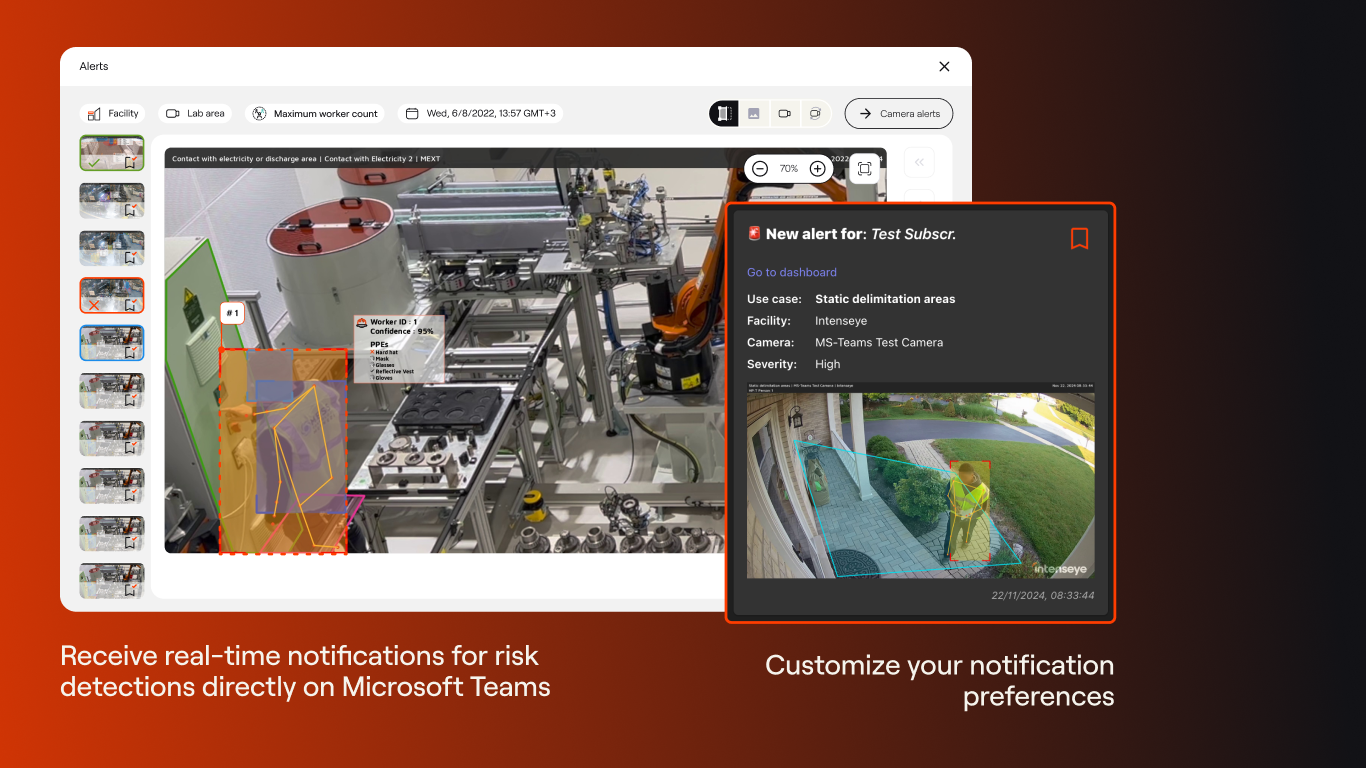
Task: Select the #1 worker detection badge
Action: tap(232, 313)
